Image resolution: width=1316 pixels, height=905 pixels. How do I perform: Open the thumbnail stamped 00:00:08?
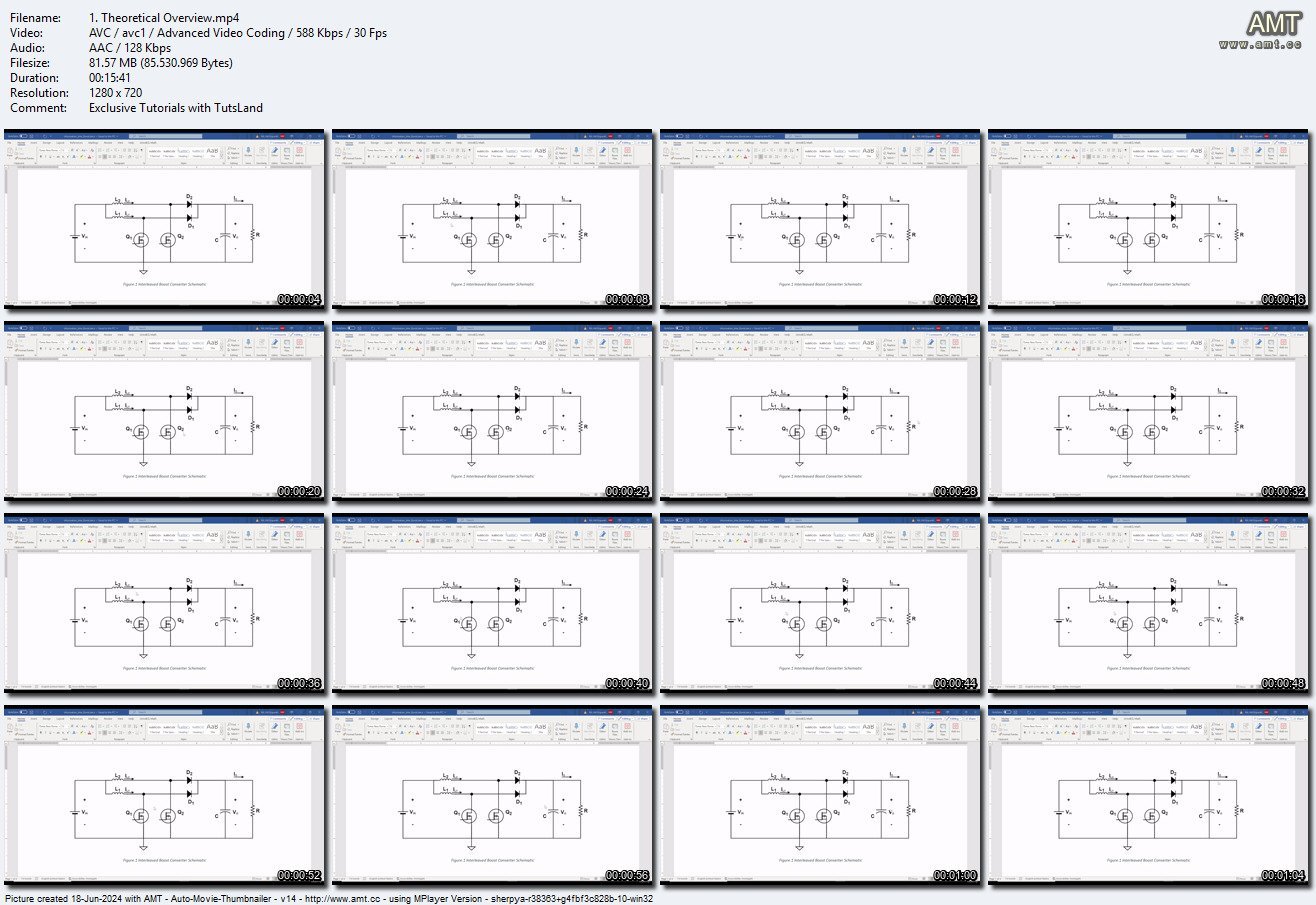pyautogui.click(x=493, y=218)
